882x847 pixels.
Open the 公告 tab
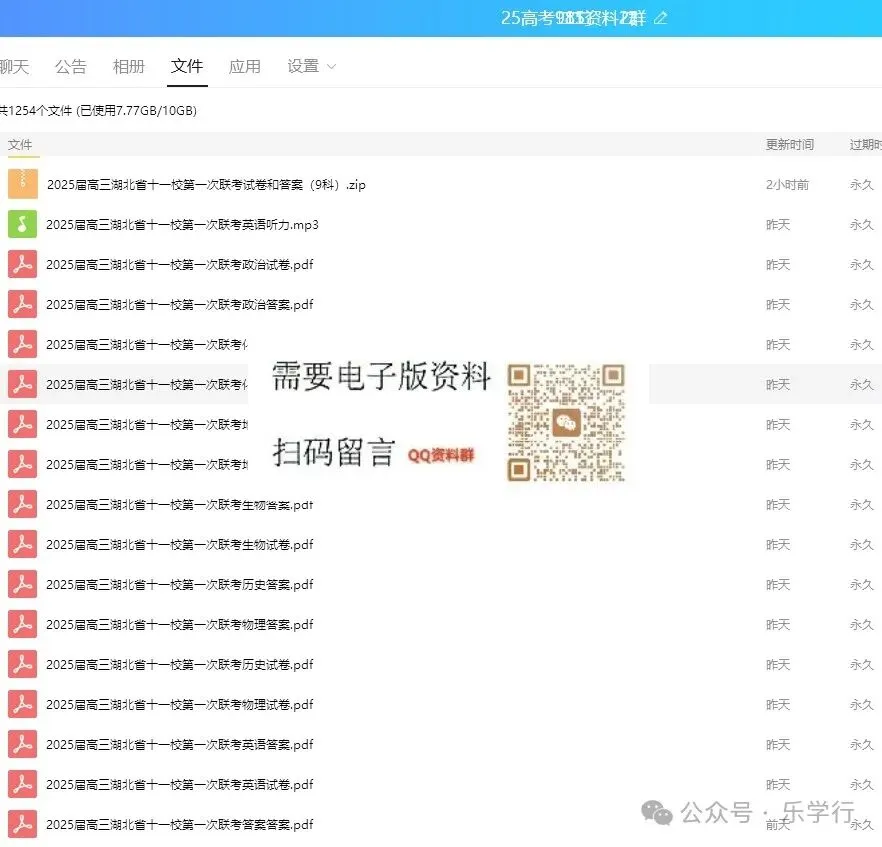[70, 66]
